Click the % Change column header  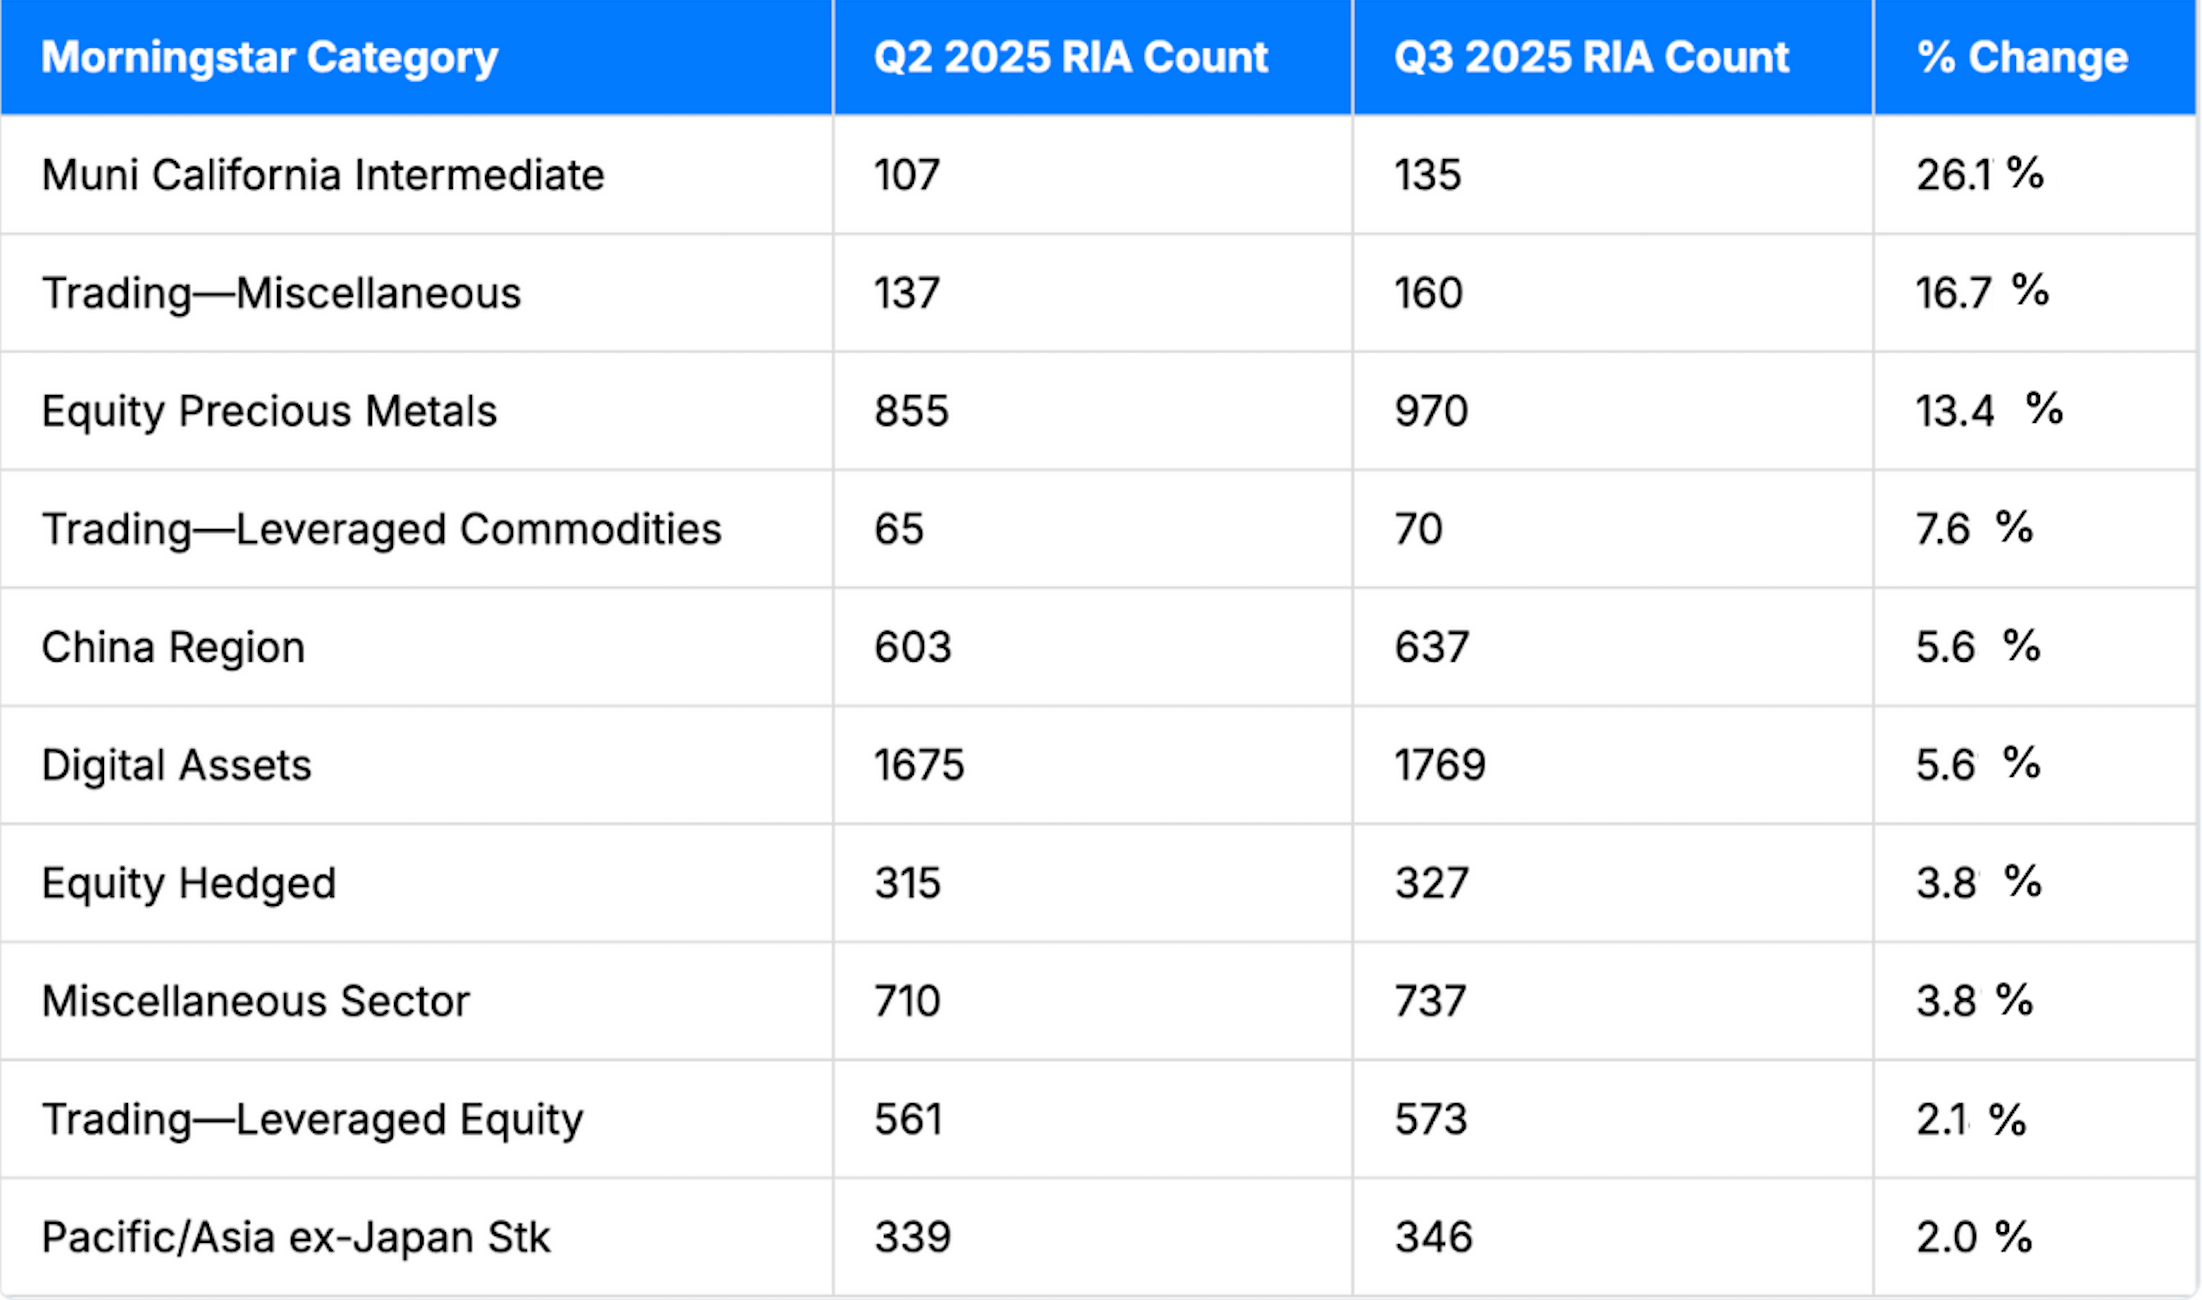(x=2022, y=57)
